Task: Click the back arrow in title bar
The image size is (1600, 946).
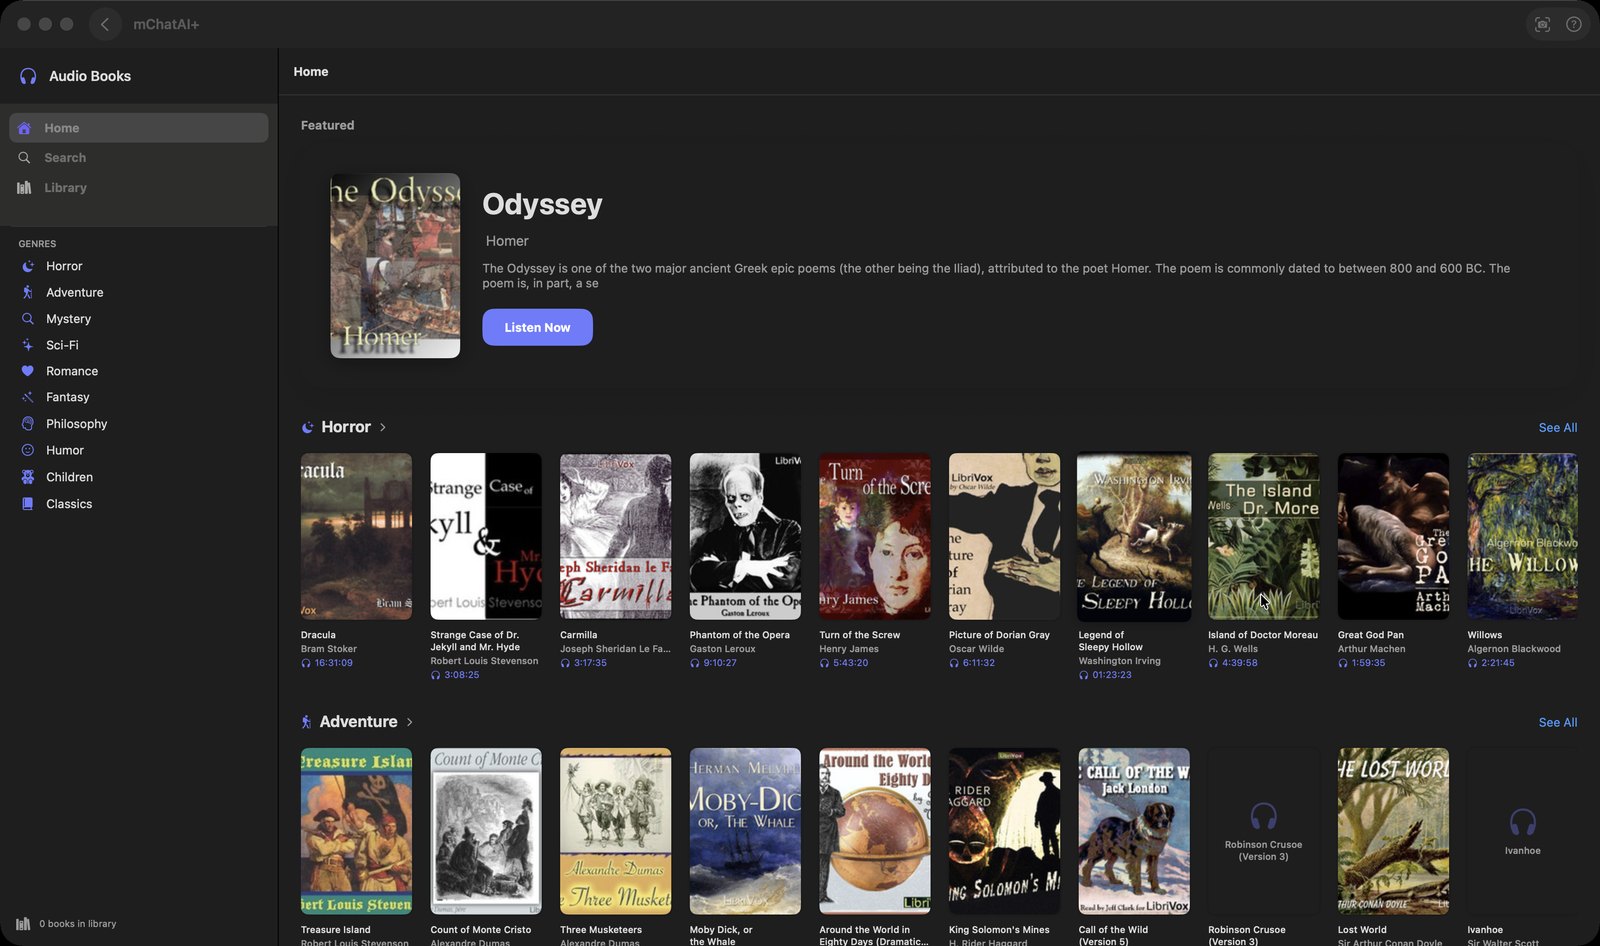Action: 105,24
